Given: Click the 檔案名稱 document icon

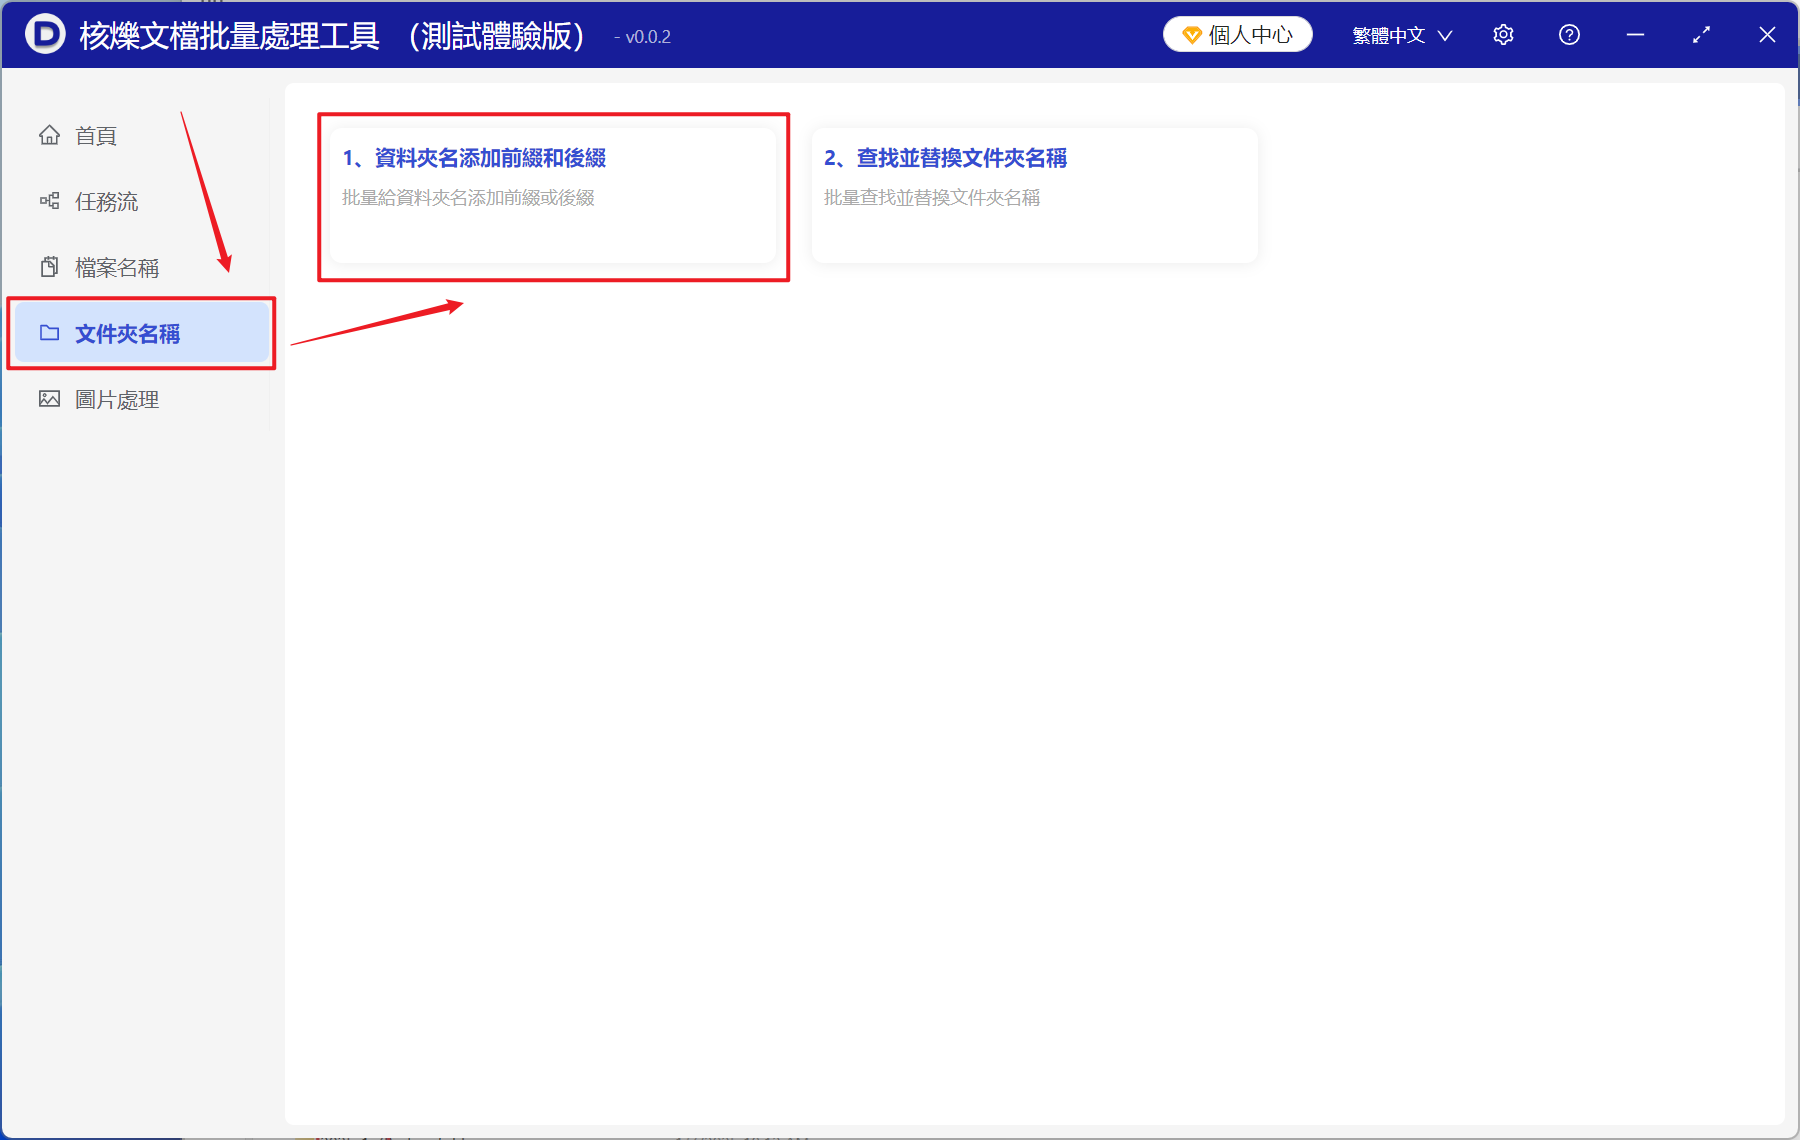Looking at the screenshot, I should click(x=49, y=267).
